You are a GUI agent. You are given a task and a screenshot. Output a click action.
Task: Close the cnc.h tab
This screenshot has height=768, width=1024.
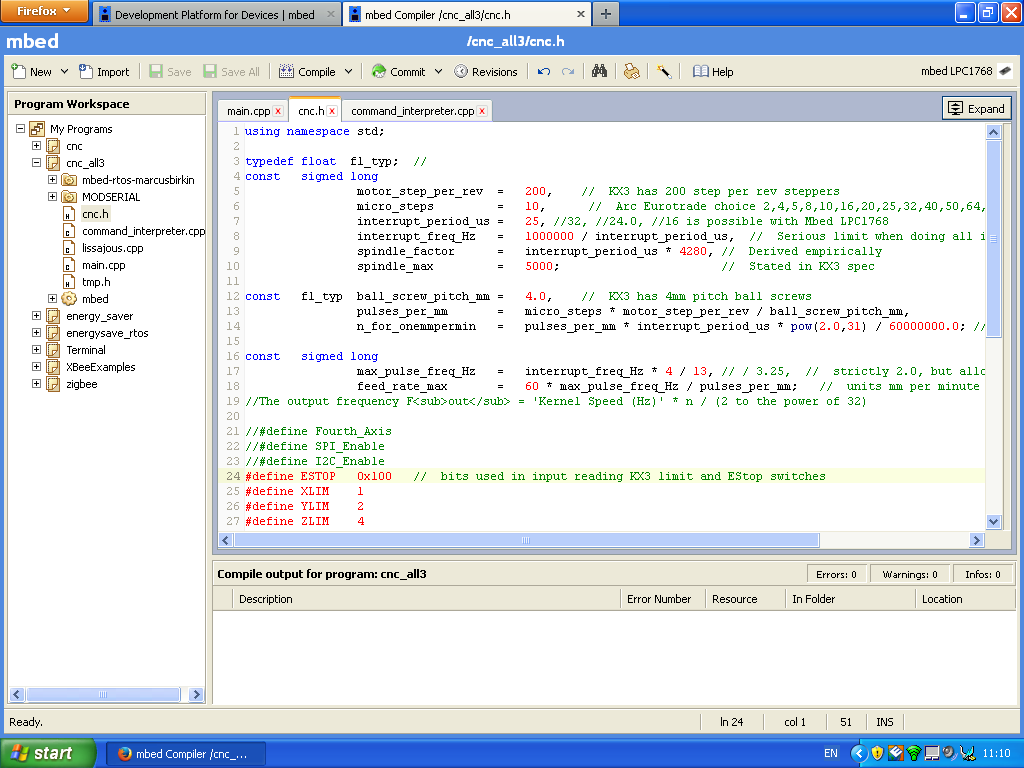332,111
